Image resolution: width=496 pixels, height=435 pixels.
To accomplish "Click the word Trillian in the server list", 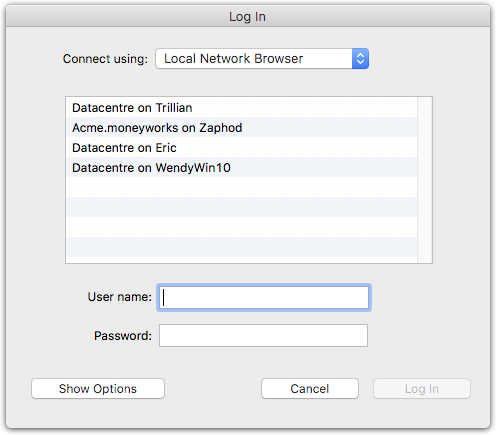I will click(174, 108).
